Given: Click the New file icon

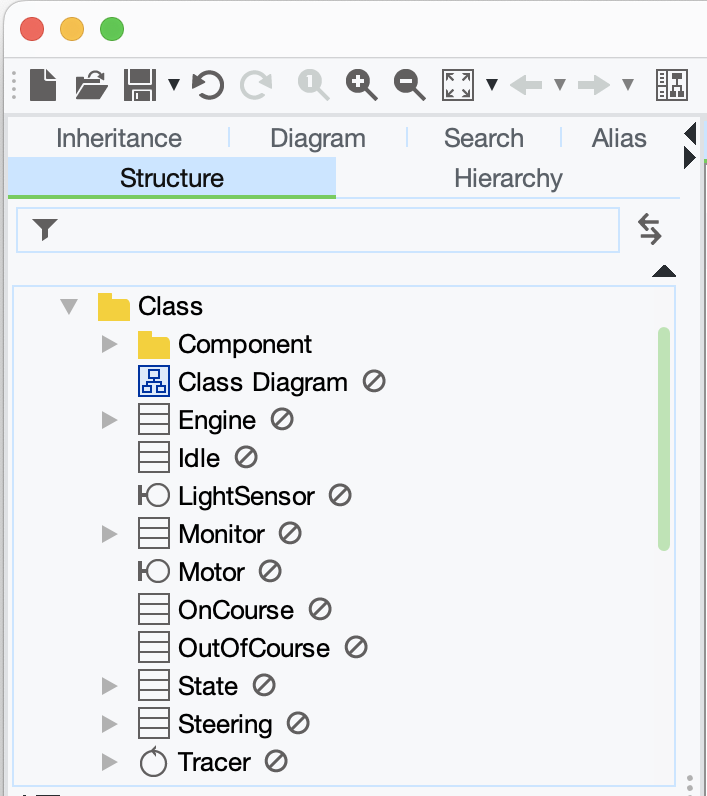Looking at the screenshot, I should 42,85.
